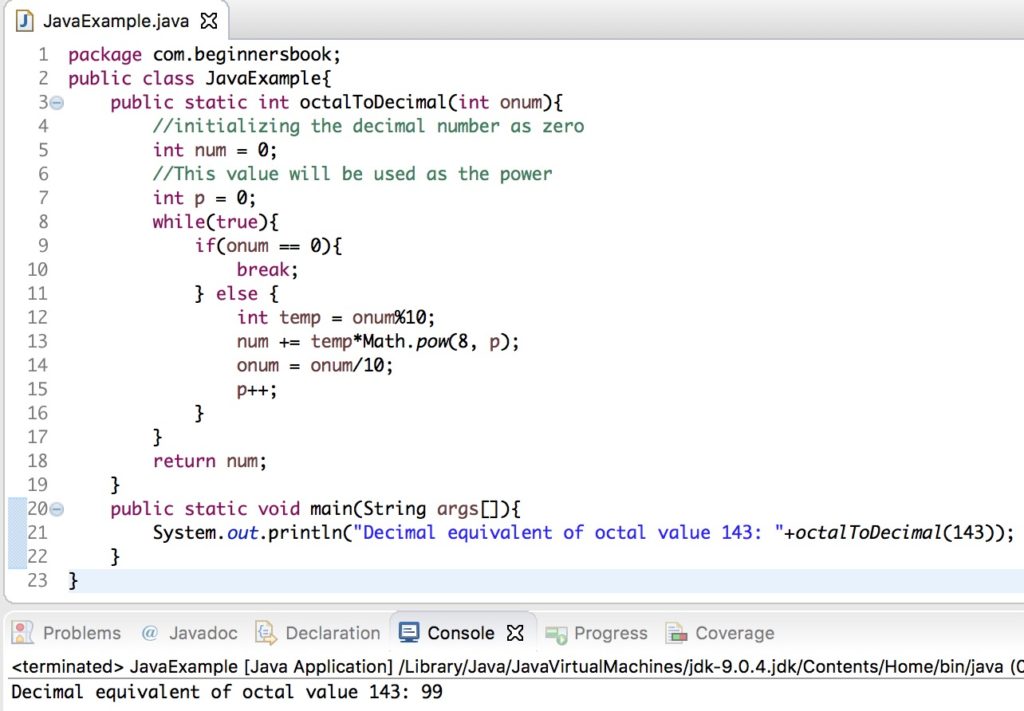Click the Declaration view icon
This screenshot has width=1024, height=711.
265,633
